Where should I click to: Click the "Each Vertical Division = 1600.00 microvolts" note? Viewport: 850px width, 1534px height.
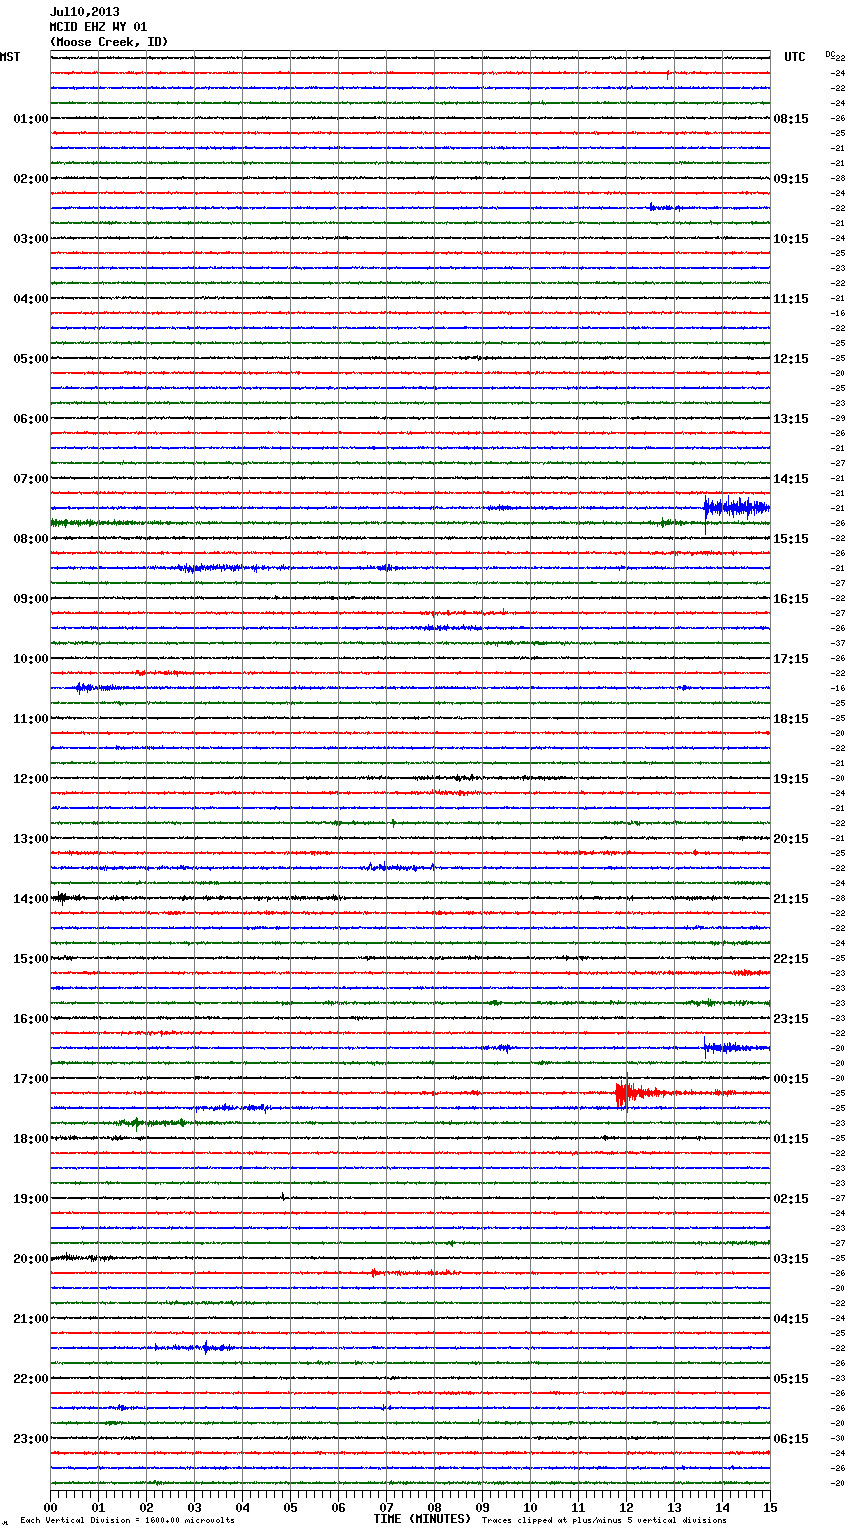point(127,1521)
